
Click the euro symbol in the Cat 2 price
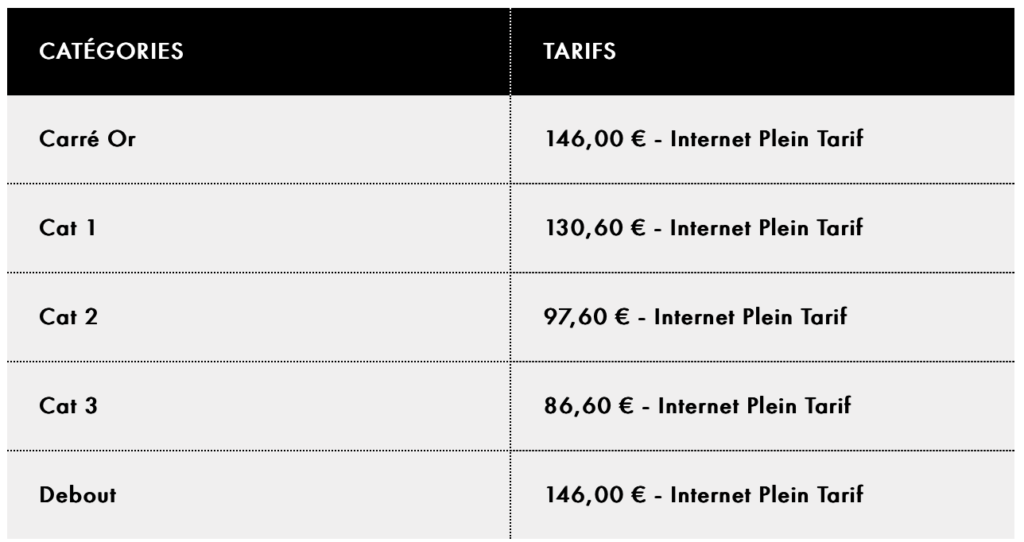tap(622, 317)
